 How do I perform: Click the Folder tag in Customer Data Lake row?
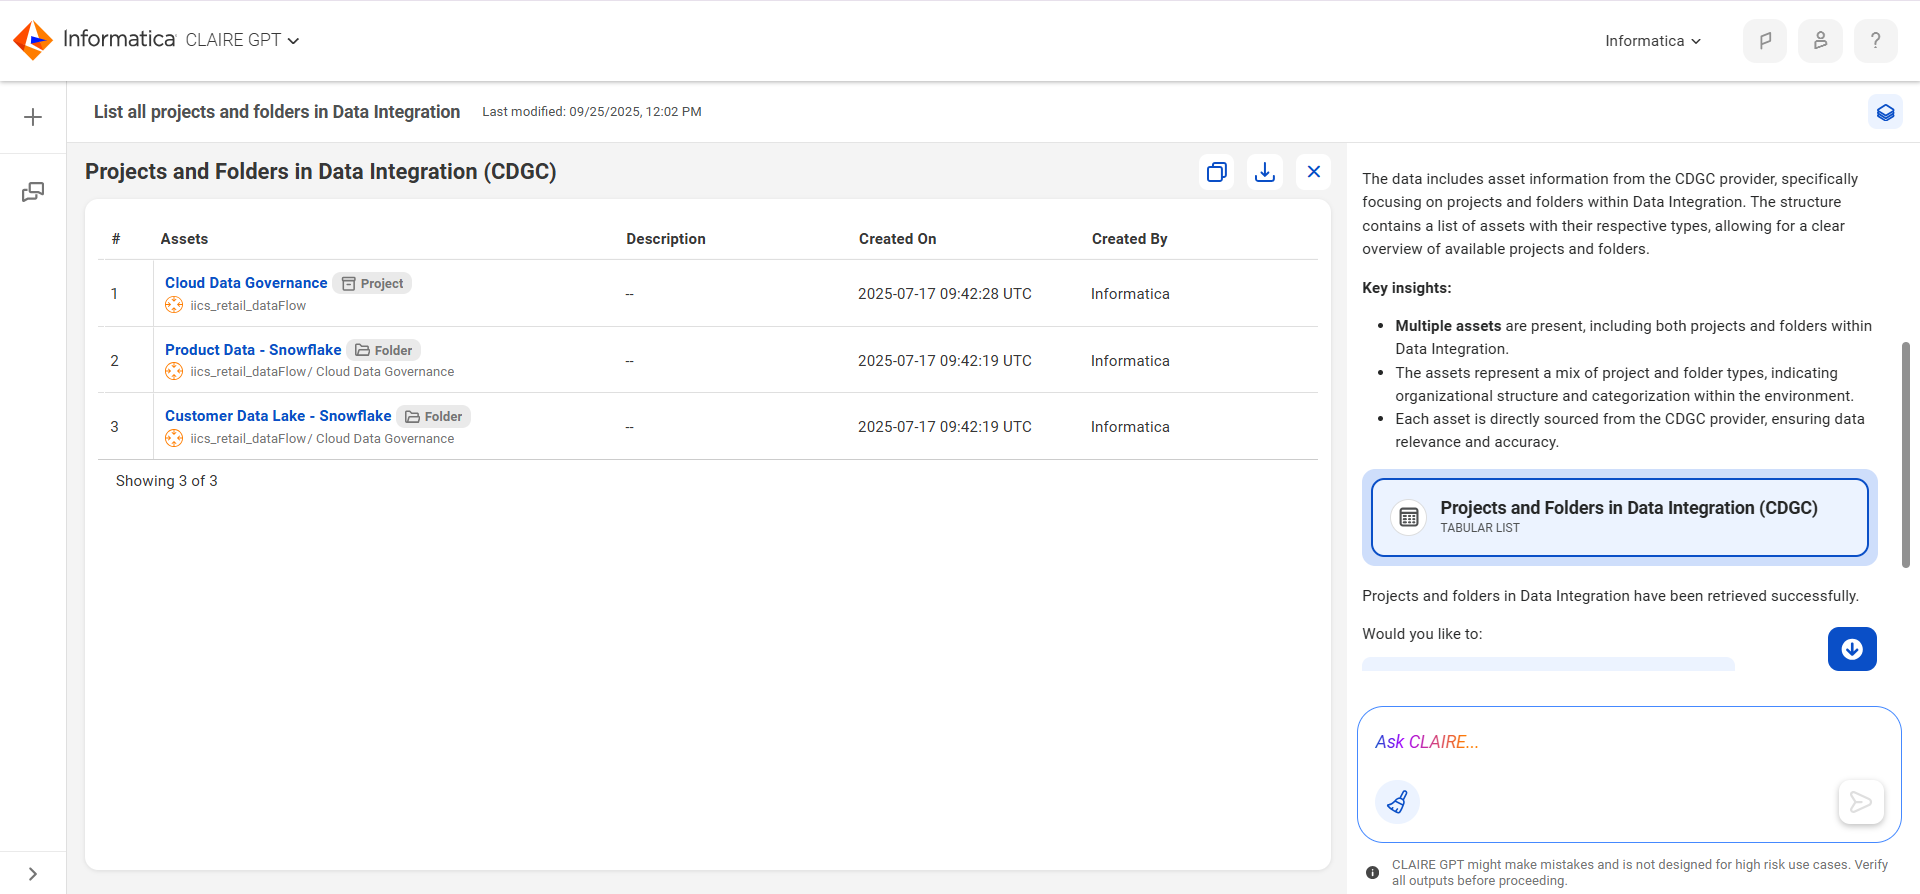click(x=434, y=416)
